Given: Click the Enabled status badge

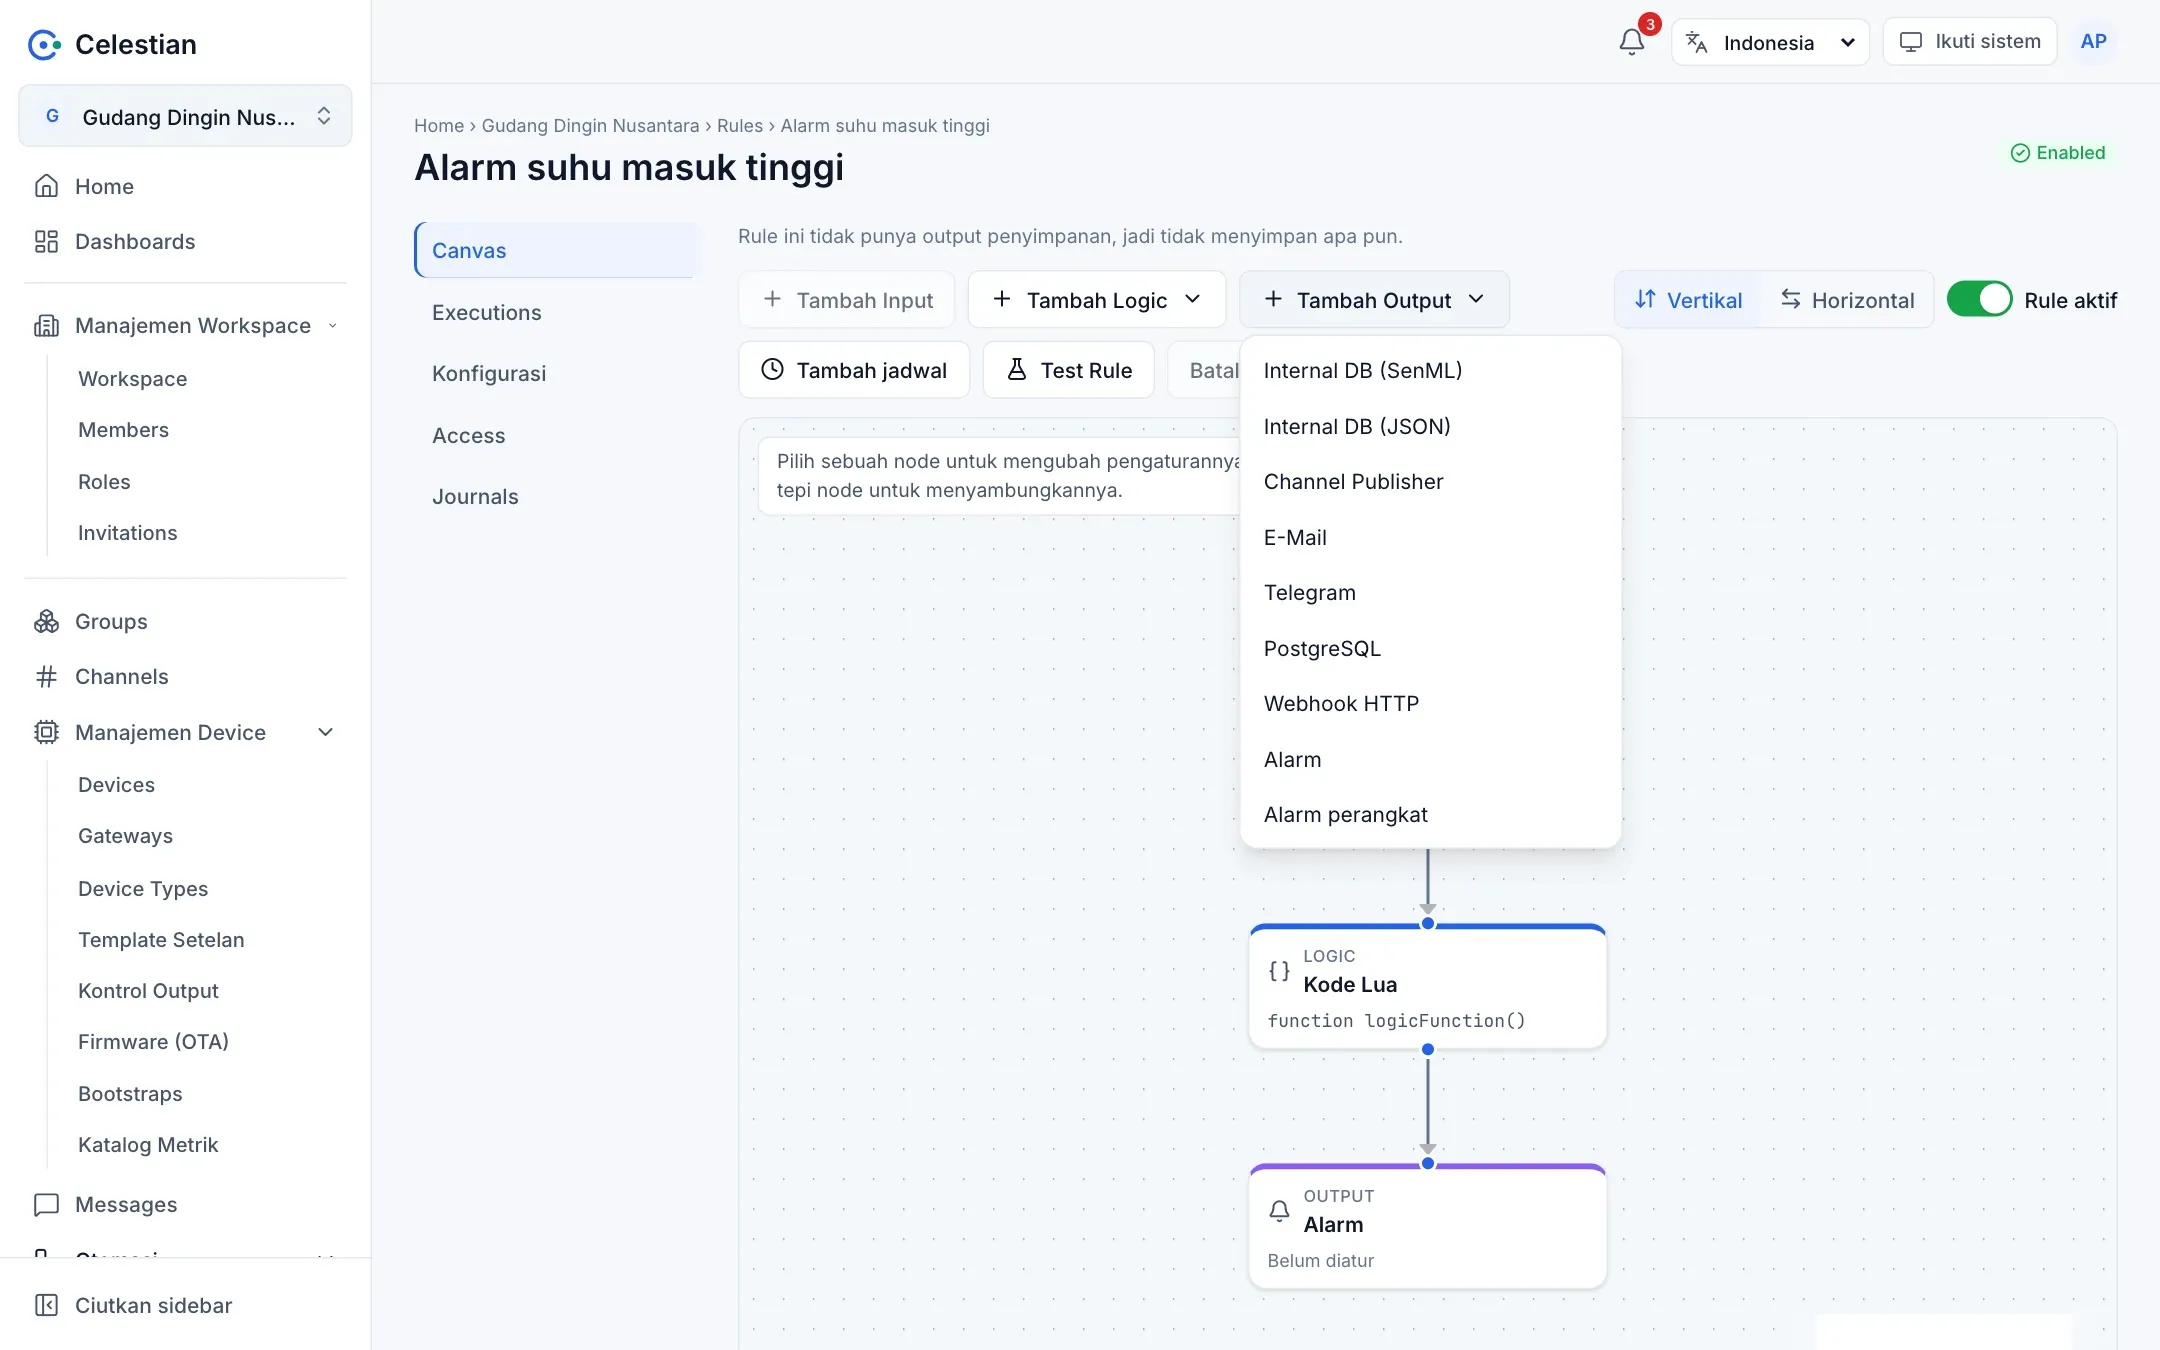Looking at the screenshot, I should pyautogui.click(x=2058, y=153).
